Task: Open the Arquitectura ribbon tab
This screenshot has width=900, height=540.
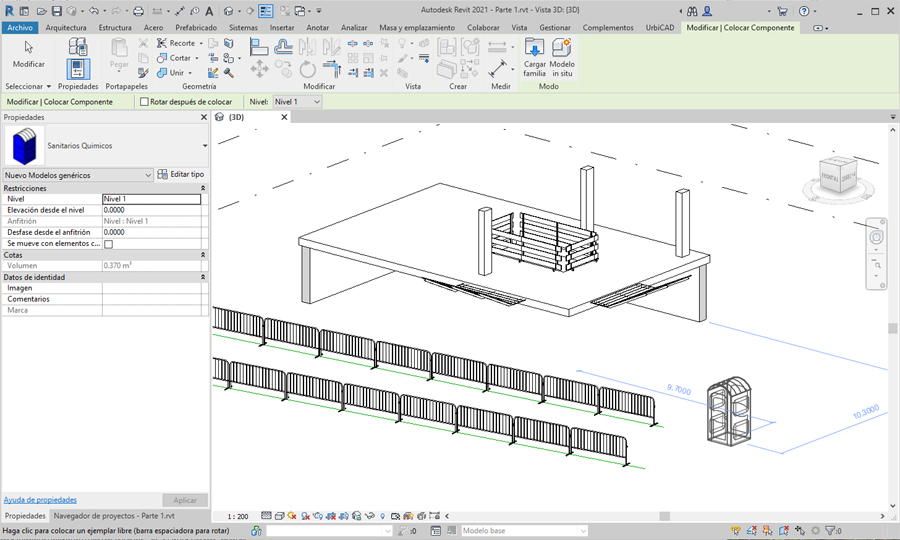Action: [66, 28]
